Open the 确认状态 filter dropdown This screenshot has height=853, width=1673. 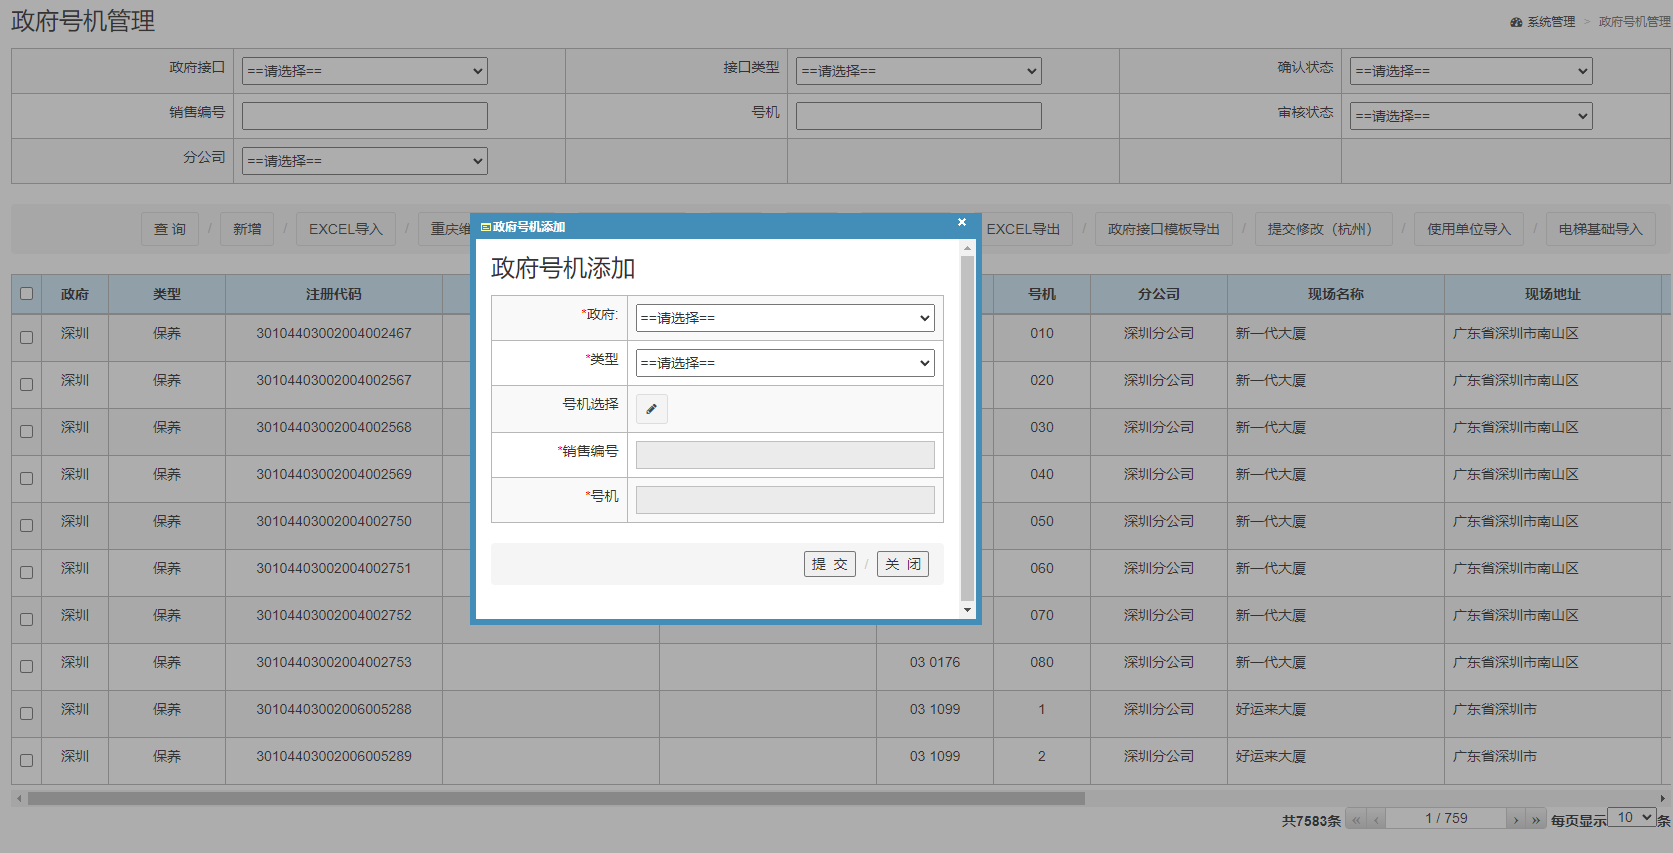click(1471, 71)
